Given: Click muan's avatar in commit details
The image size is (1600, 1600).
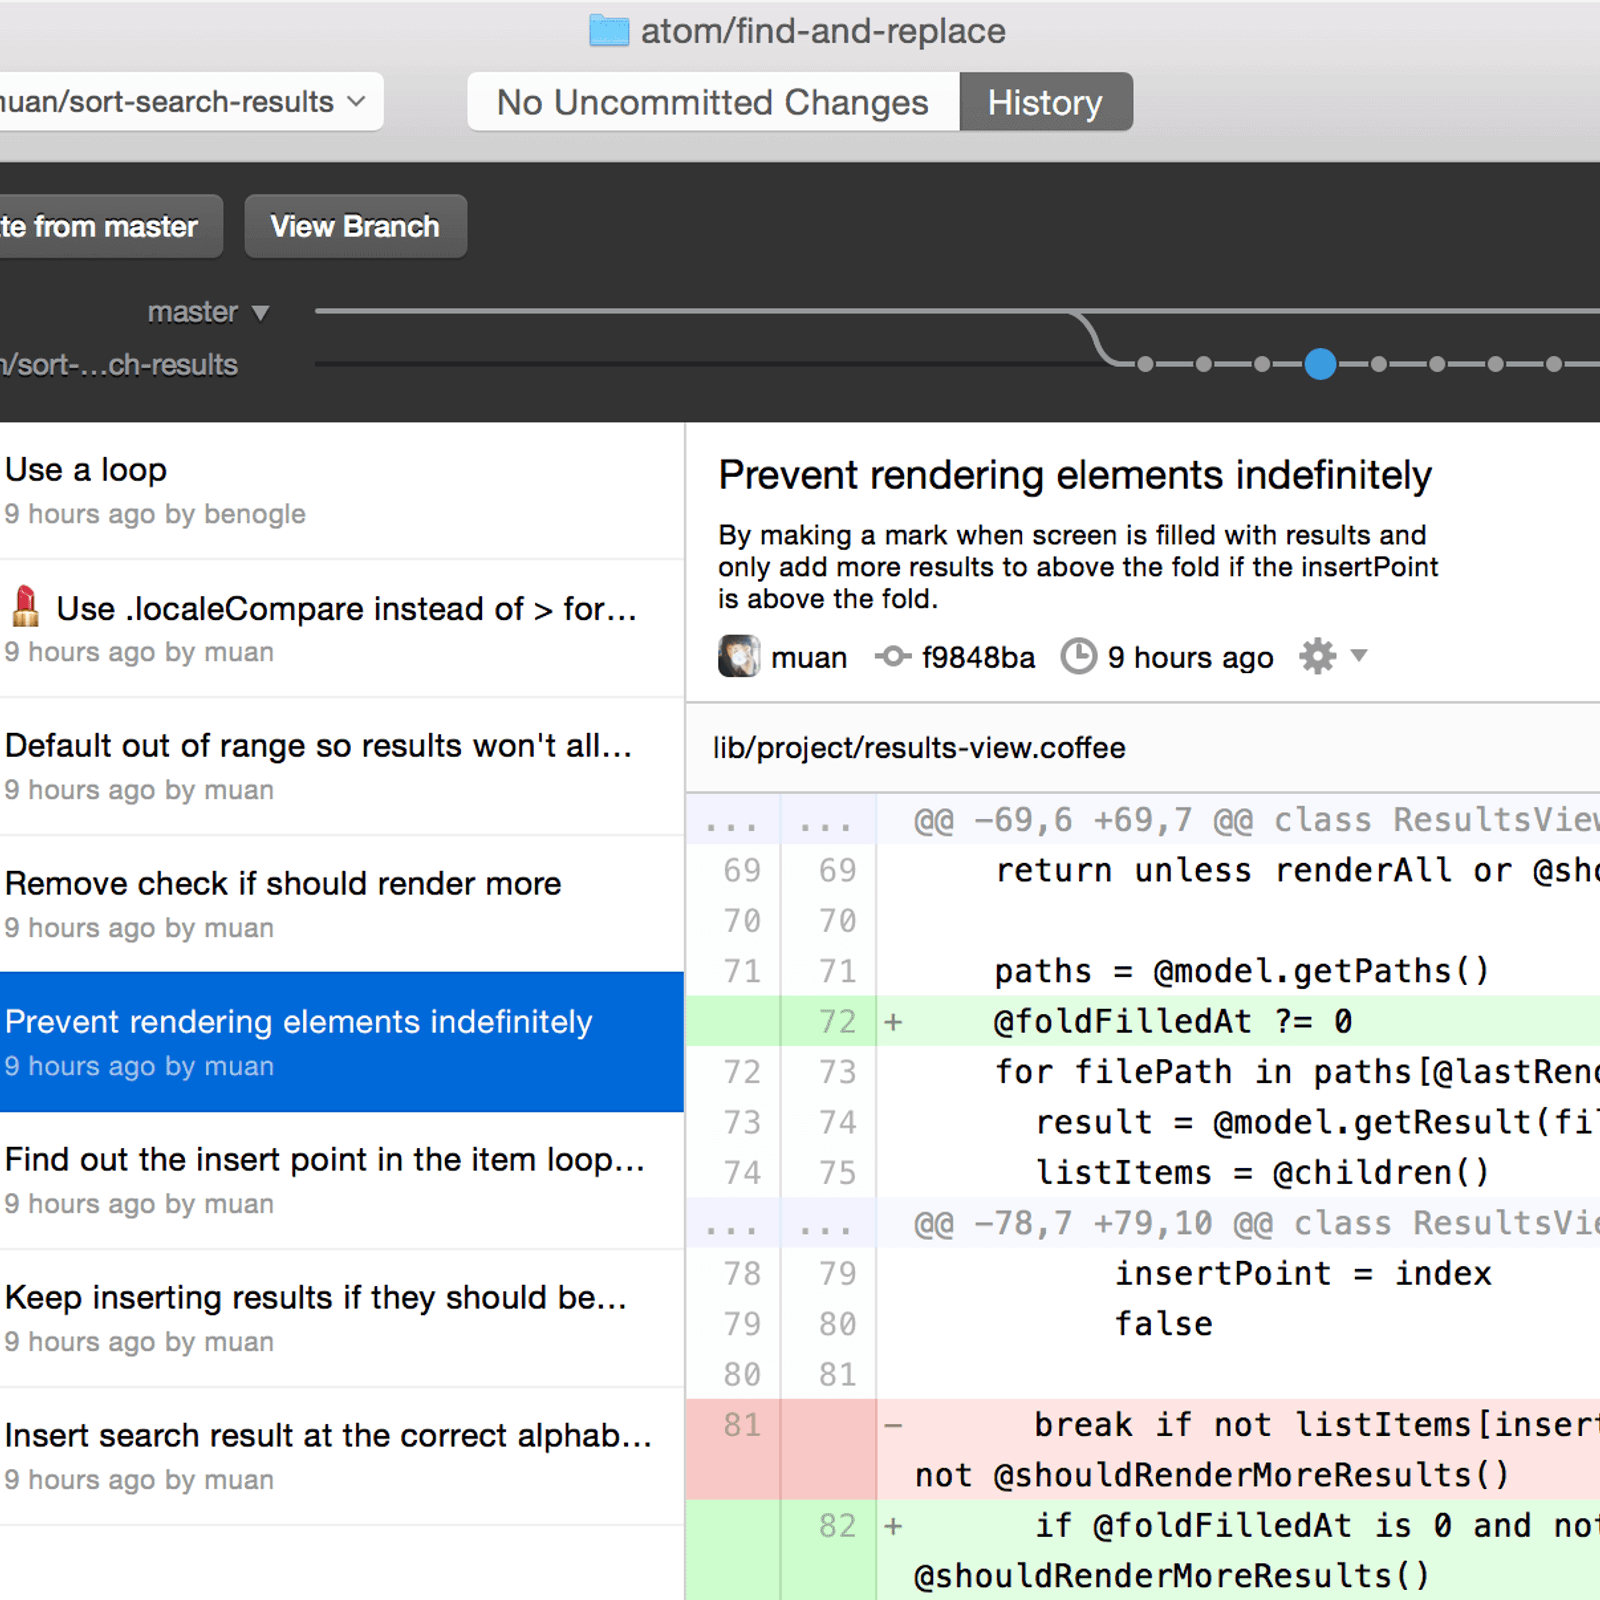Looking at the screenshot, I should (x=739, y=657).
